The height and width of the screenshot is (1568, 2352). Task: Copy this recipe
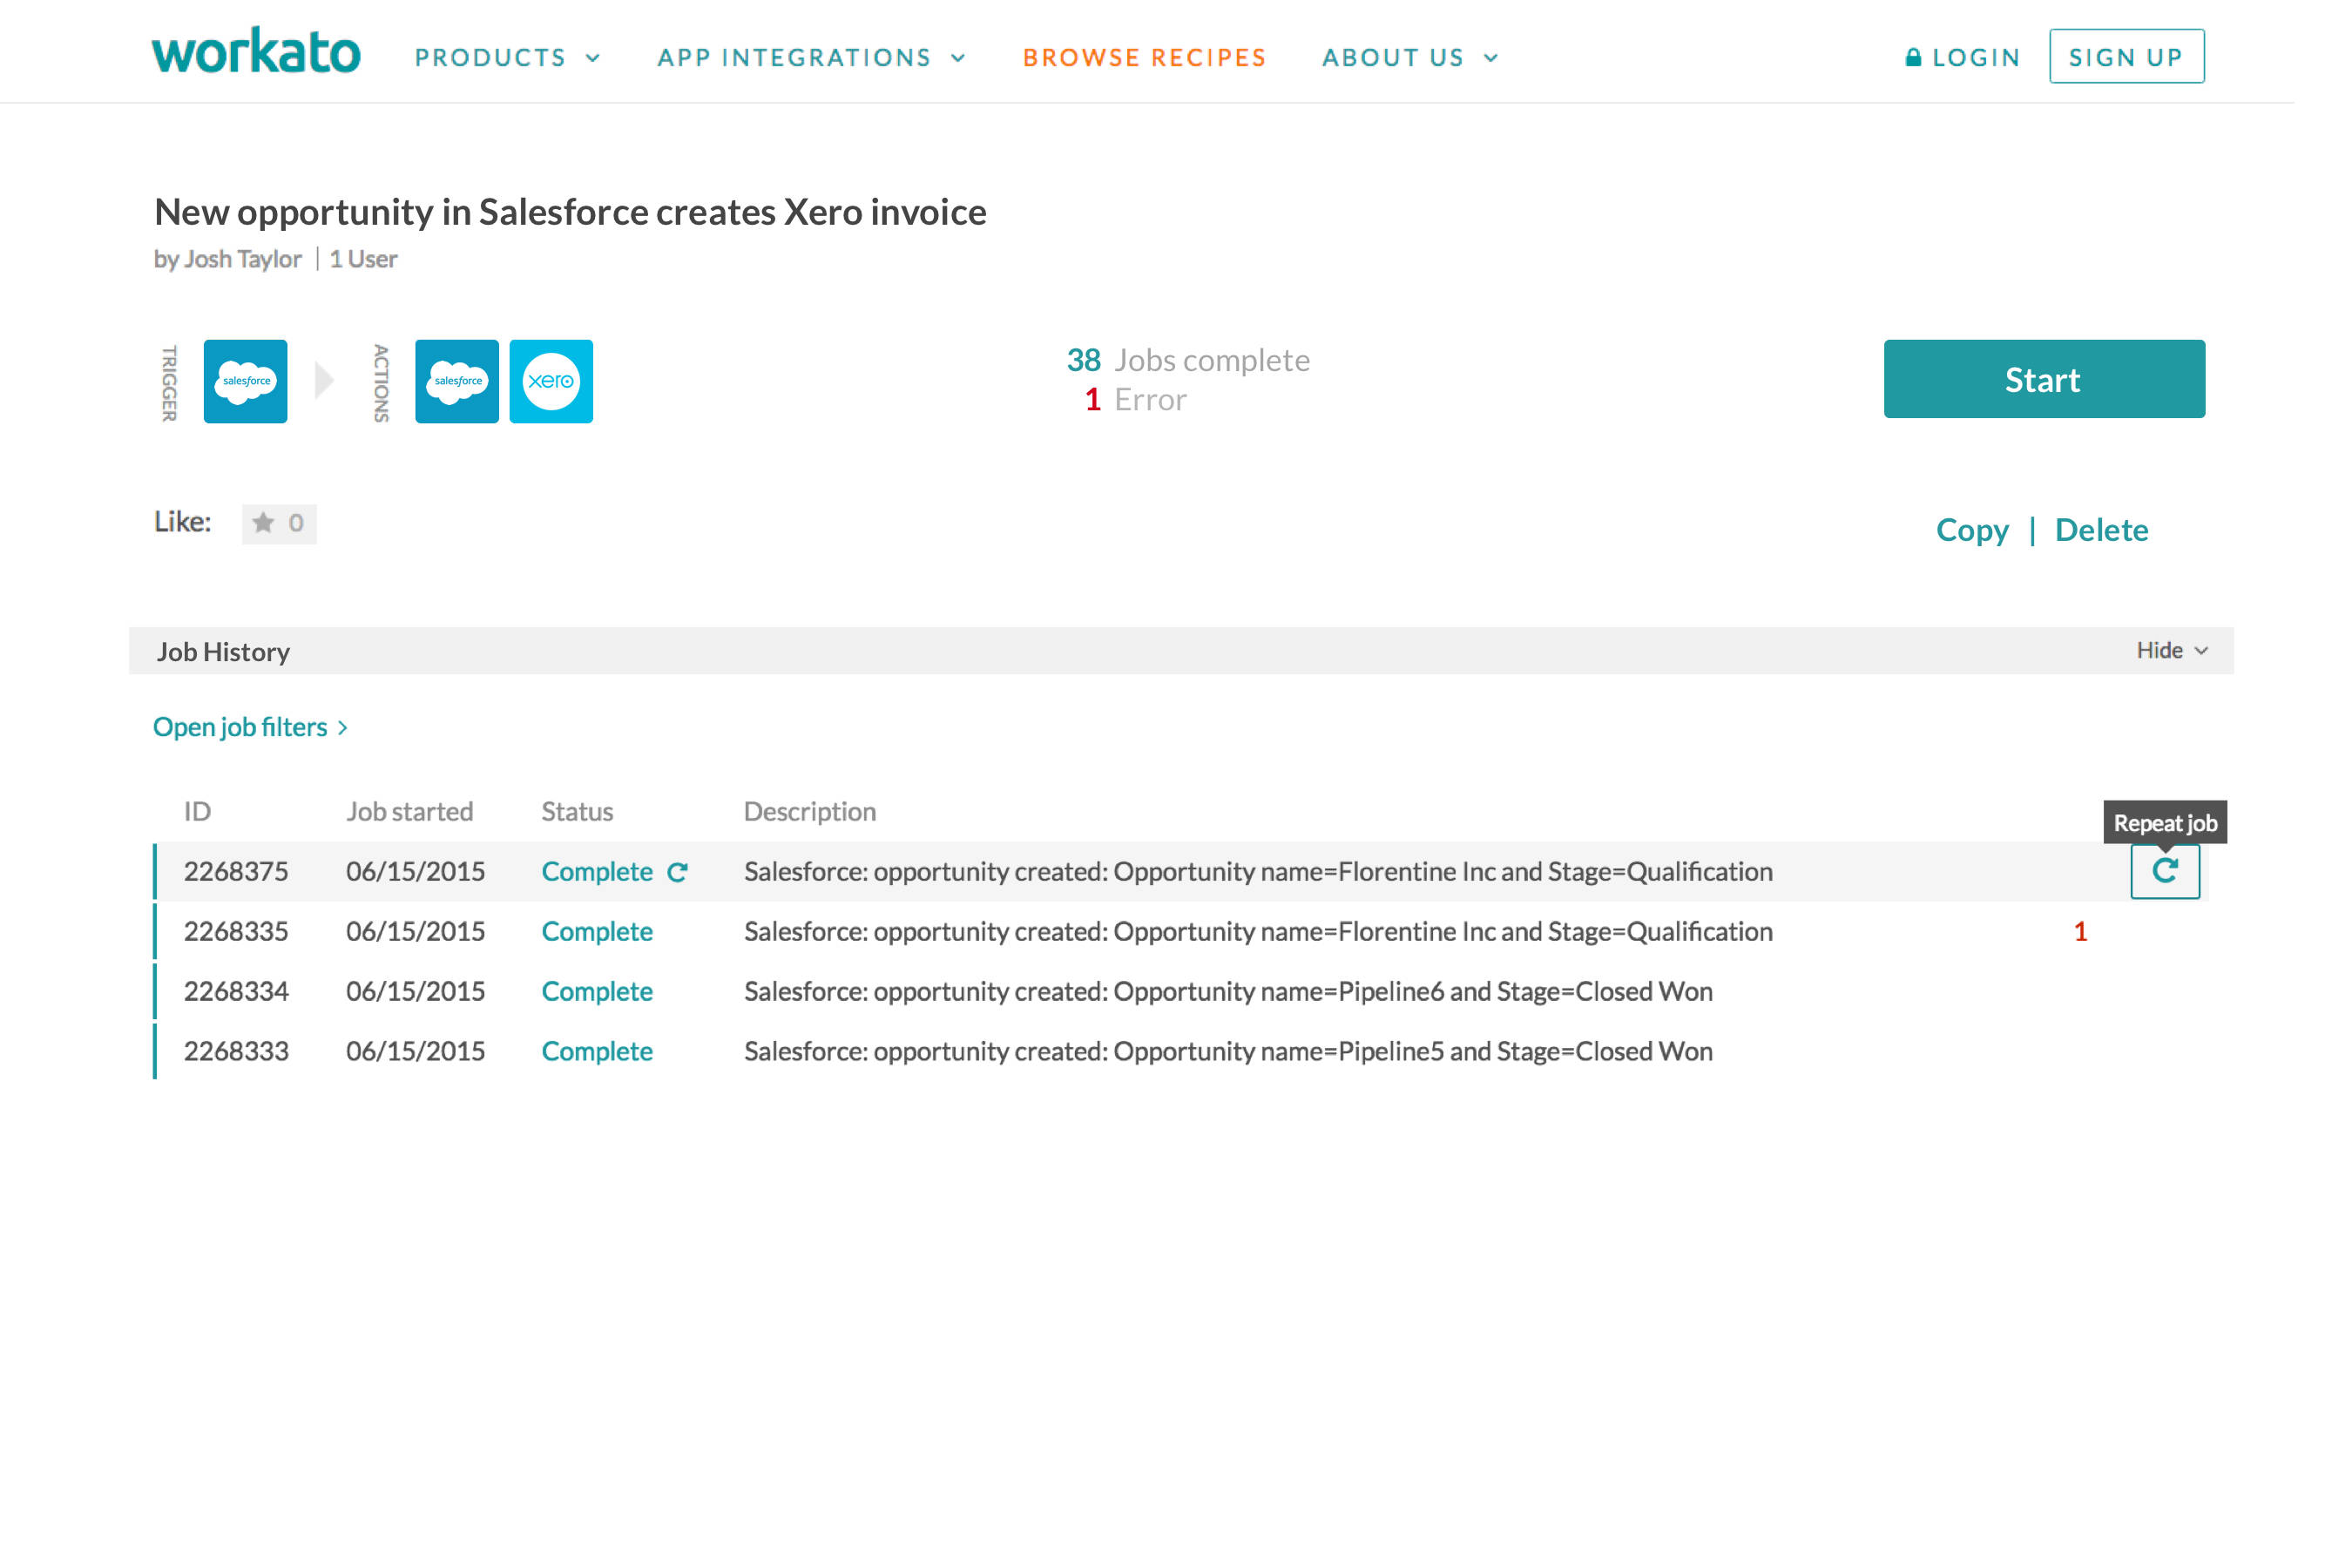coord(1971,530)
